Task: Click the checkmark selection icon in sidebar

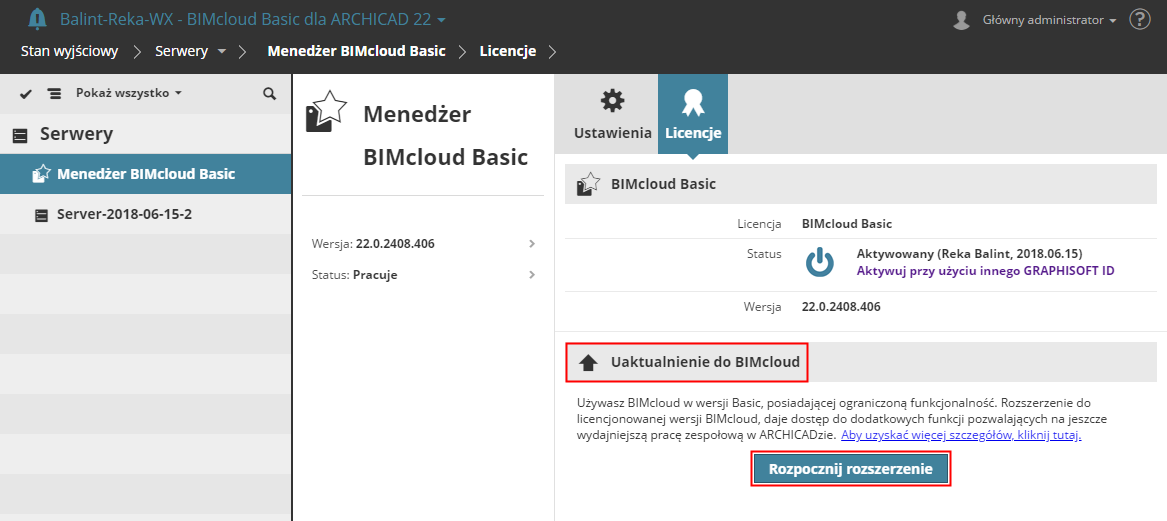Action: (25, 94)
